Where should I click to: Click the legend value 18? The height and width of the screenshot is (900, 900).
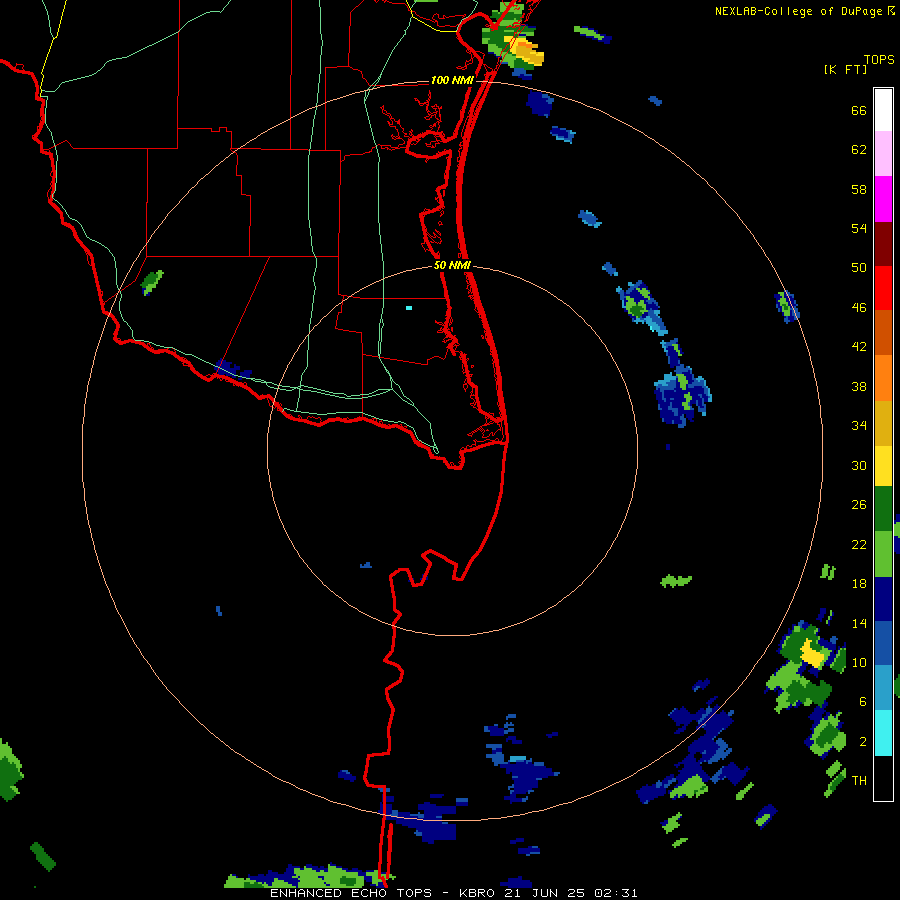click(859, 584)
